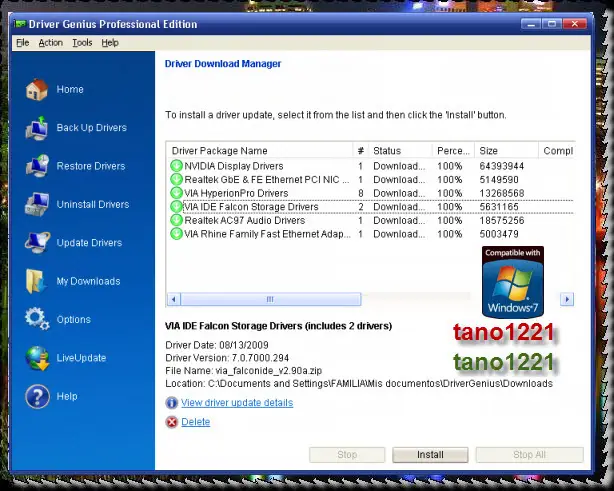Open the File menu
Image resolution: width=614 pixels, height=491 pixels.
coord(23,43)
